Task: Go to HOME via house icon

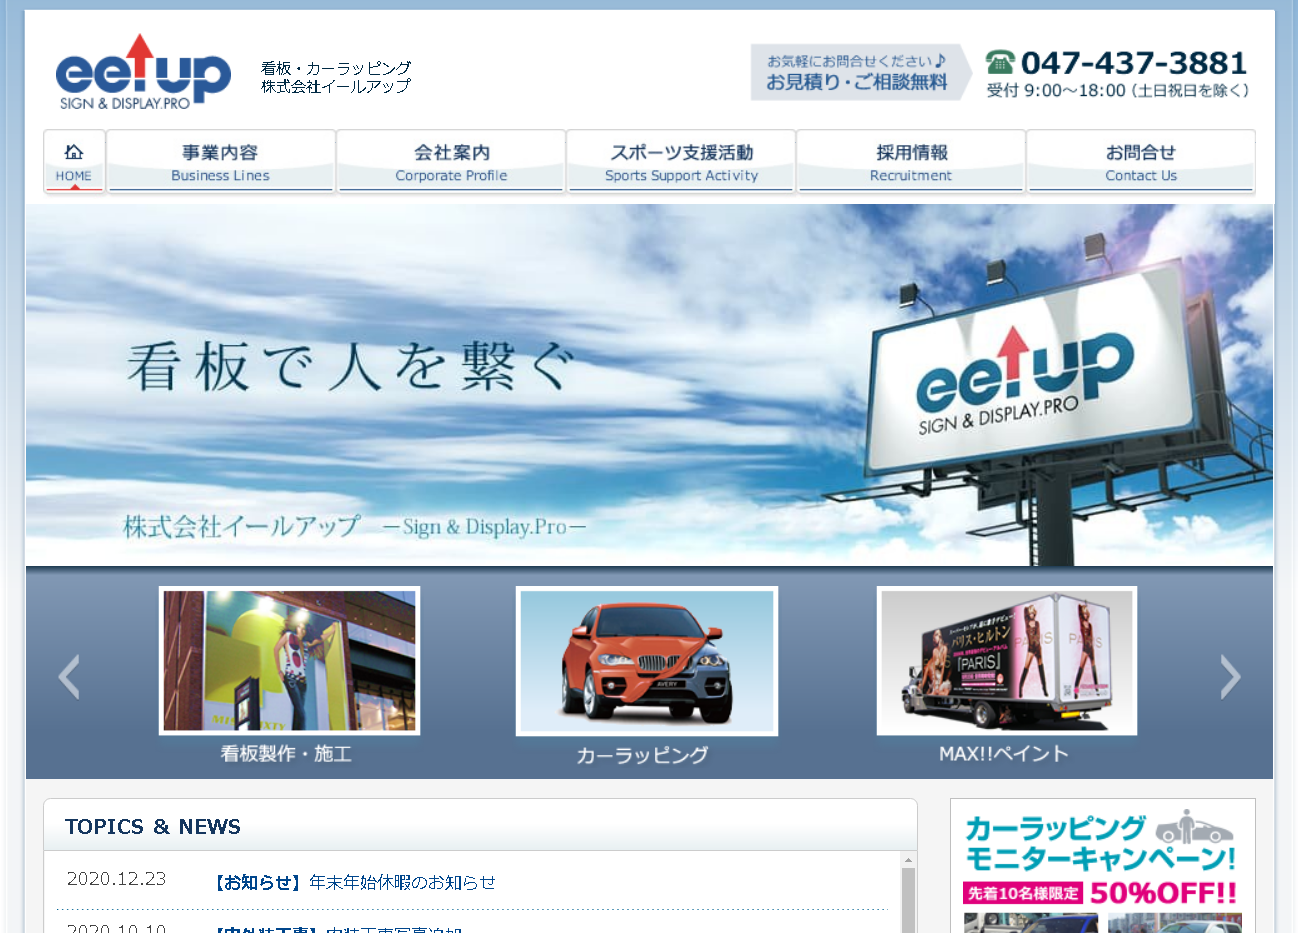Action: point(74,162)
